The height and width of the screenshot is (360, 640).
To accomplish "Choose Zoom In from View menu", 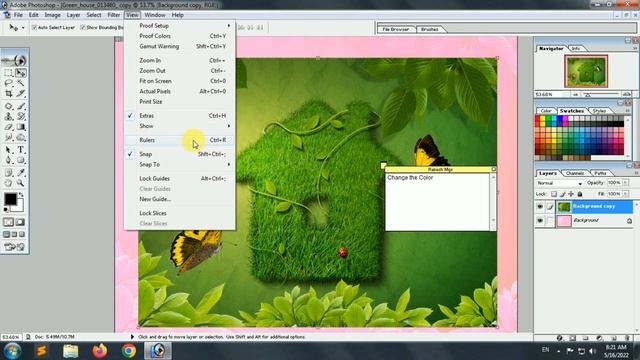I will [180, 60].
